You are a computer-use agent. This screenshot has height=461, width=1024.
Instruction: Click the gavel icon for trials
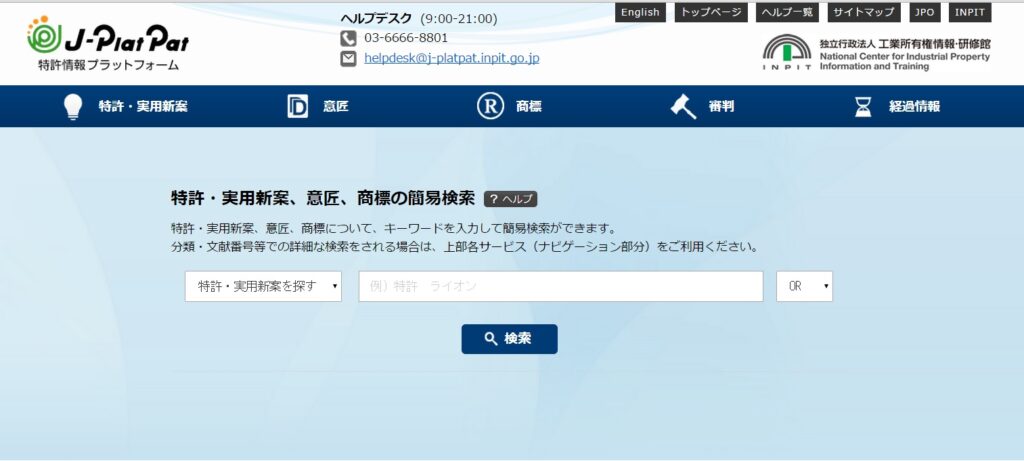tap(682, 106)
